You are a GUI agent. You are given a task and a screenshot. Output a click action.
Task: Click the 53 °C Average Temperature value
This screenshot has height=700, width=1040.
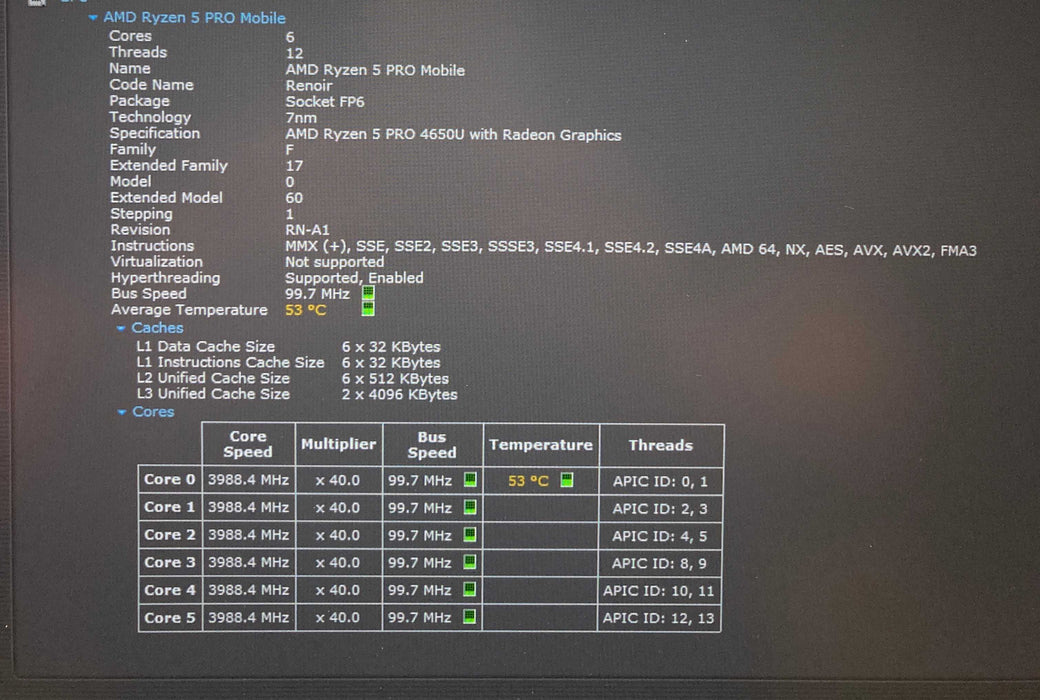point(306,310)
